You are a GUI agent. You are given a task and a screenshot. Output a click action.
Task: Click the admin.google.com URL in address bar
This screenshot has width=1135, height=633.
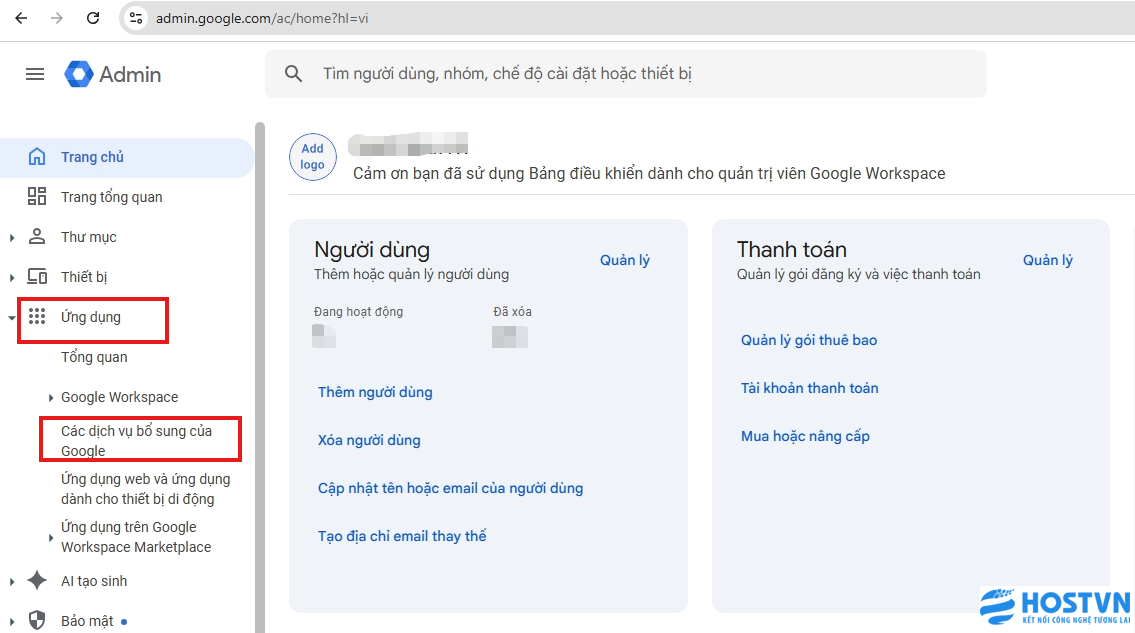click(262, 18)
